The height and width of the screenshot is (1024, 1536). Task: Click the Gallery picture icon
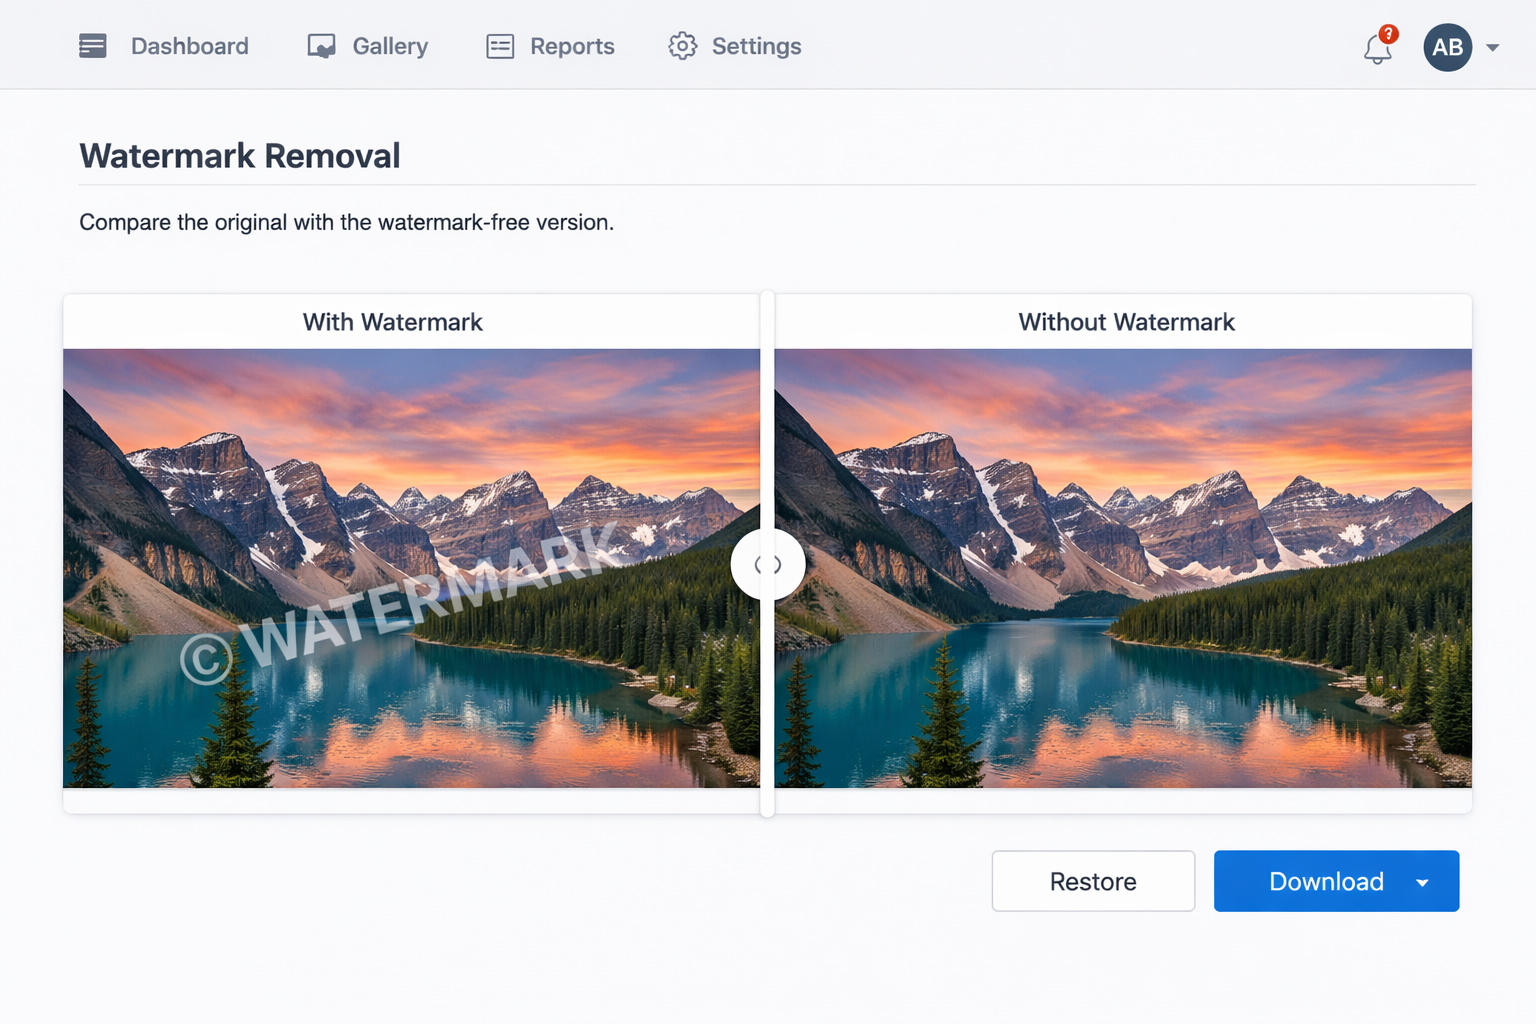click(321, 47)
